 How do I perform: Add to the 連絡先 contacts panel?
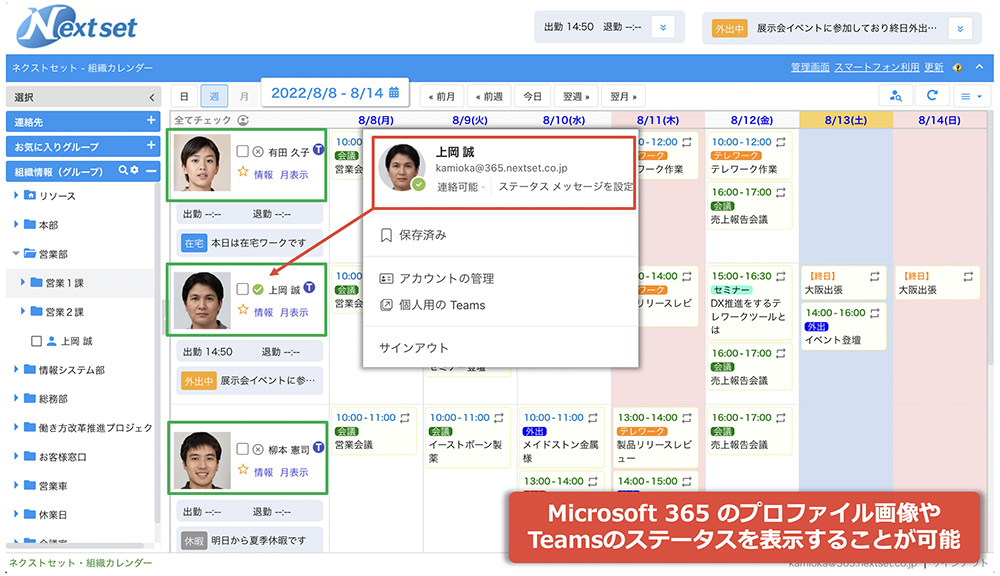(151, 121)
